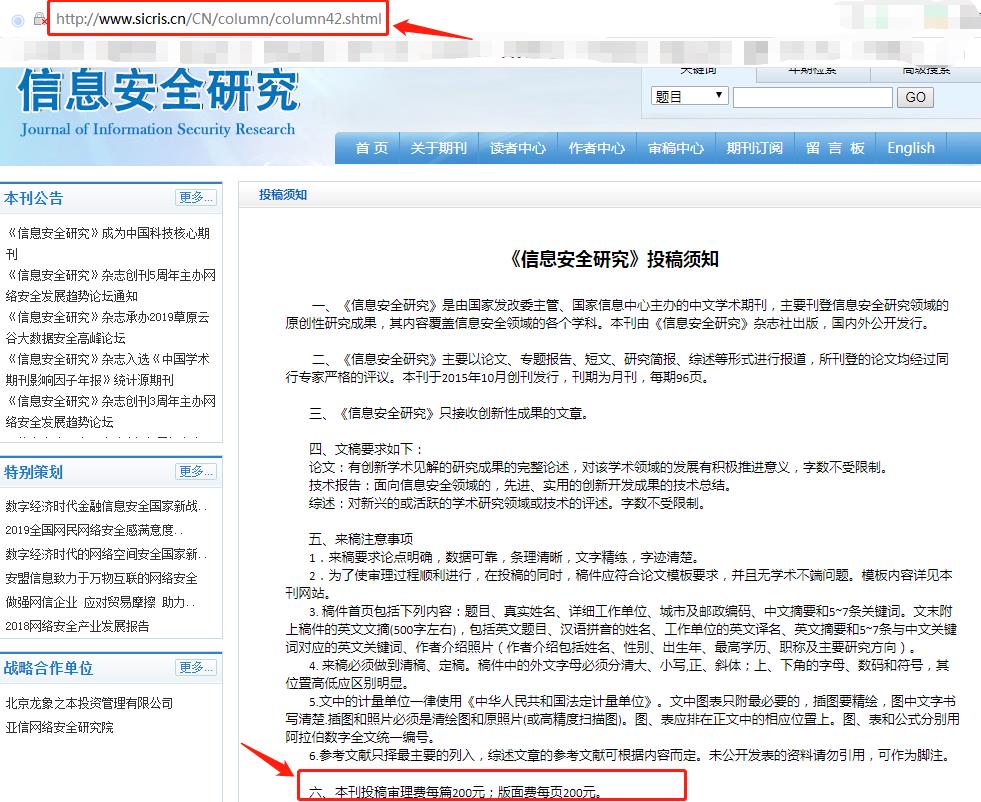The image size is (981, 802).
Task: Expand 更多 in 战略合作单位 section
Action: click(x=195, y=667)
